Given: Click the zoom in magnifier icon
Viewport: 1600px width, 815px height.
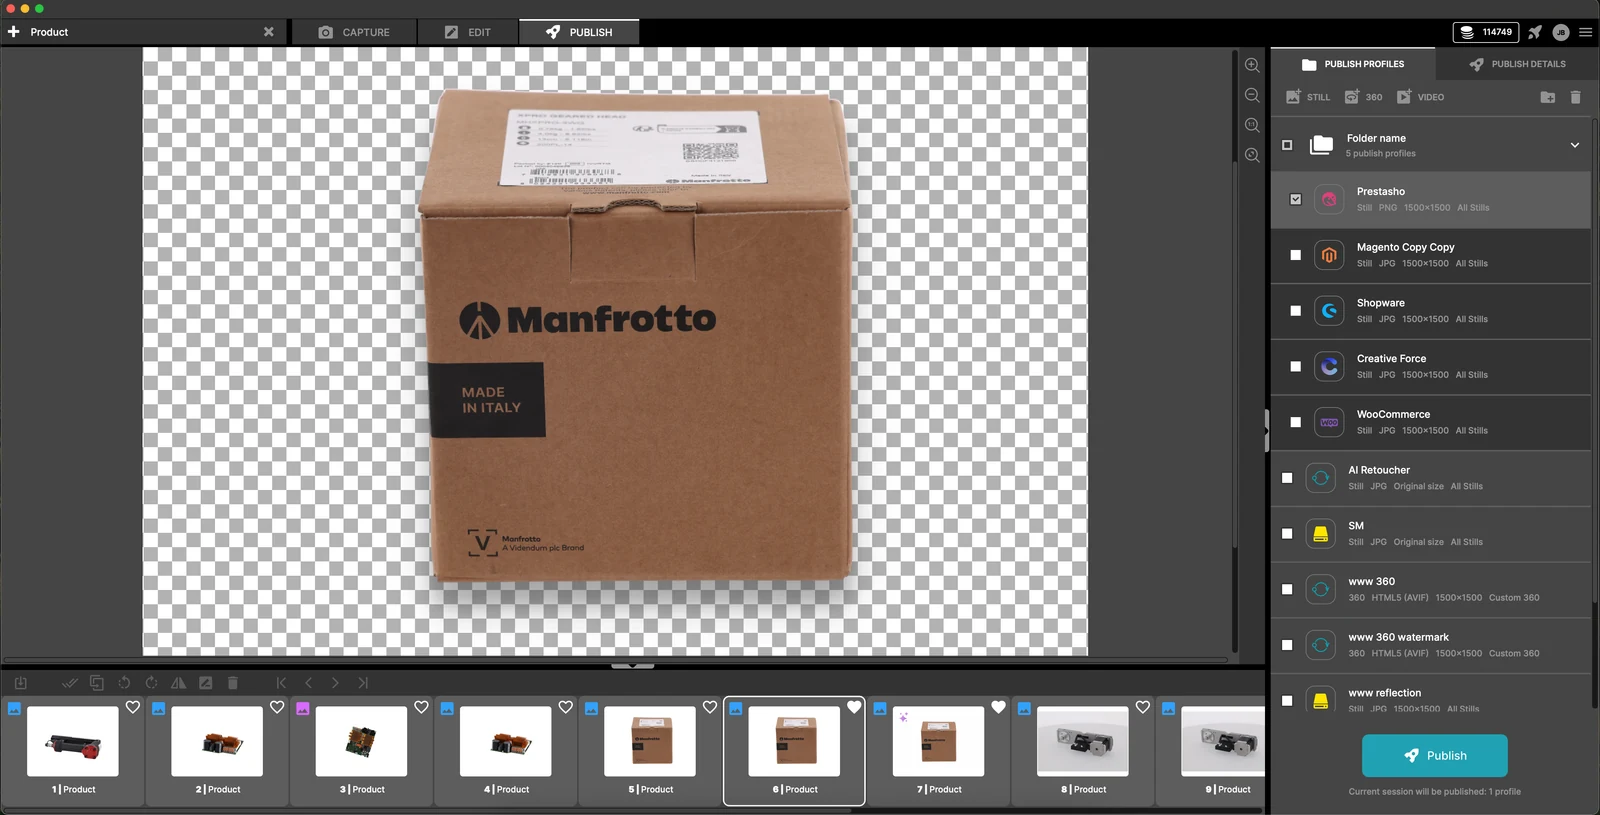Looking at the screenshot, I should [x=1252, y=65].
